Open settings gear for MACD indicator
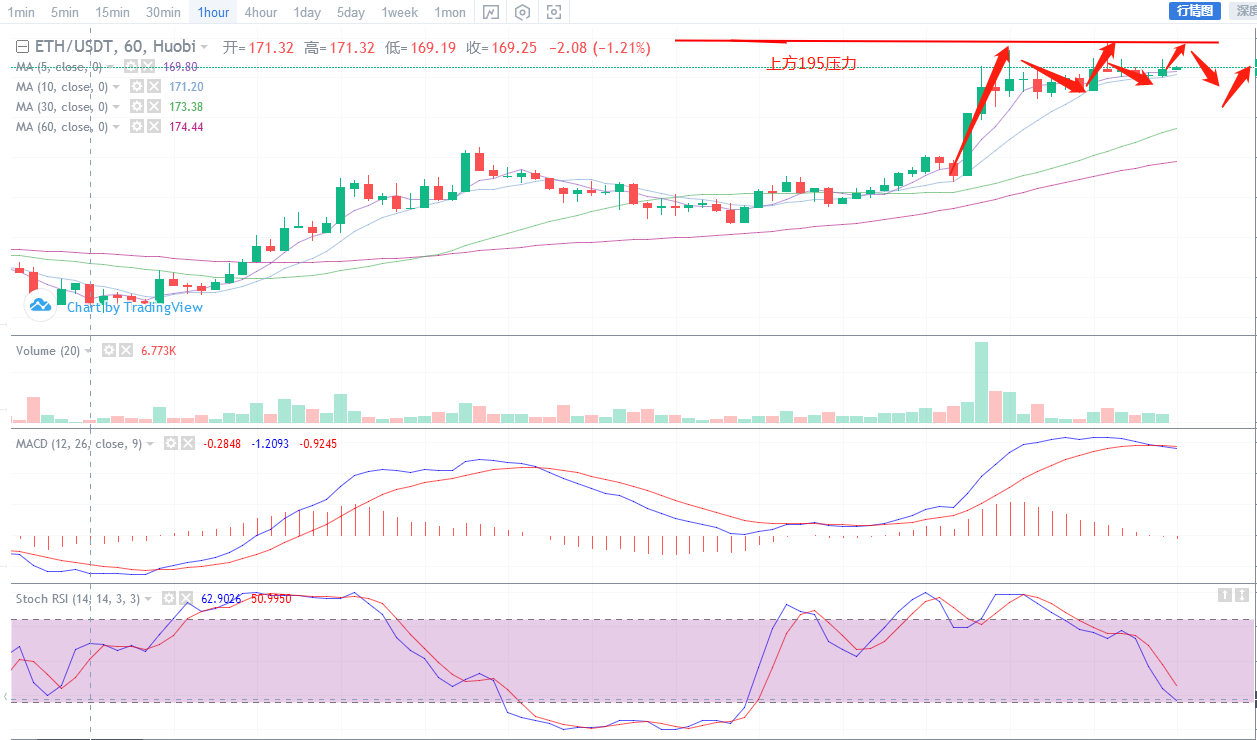The height and width of the screenshot is (740, 1257). (x=171, y=443)
